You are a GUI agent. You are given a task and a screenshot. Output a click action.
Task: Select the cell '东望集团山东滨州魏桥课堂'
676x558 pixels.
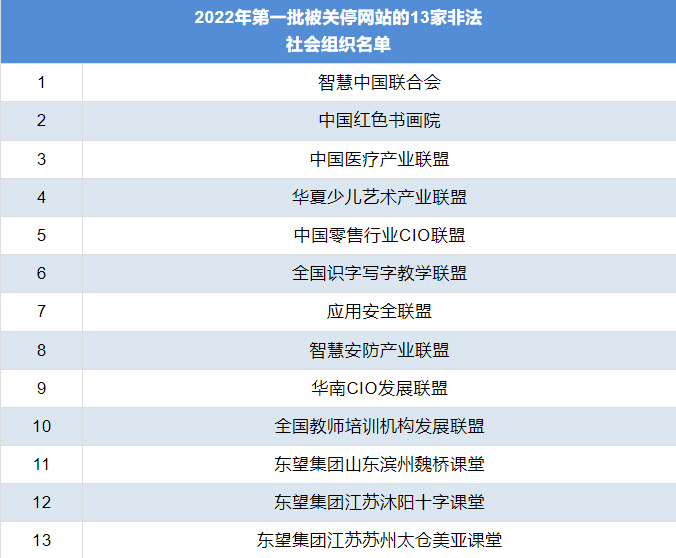(379, 464)
